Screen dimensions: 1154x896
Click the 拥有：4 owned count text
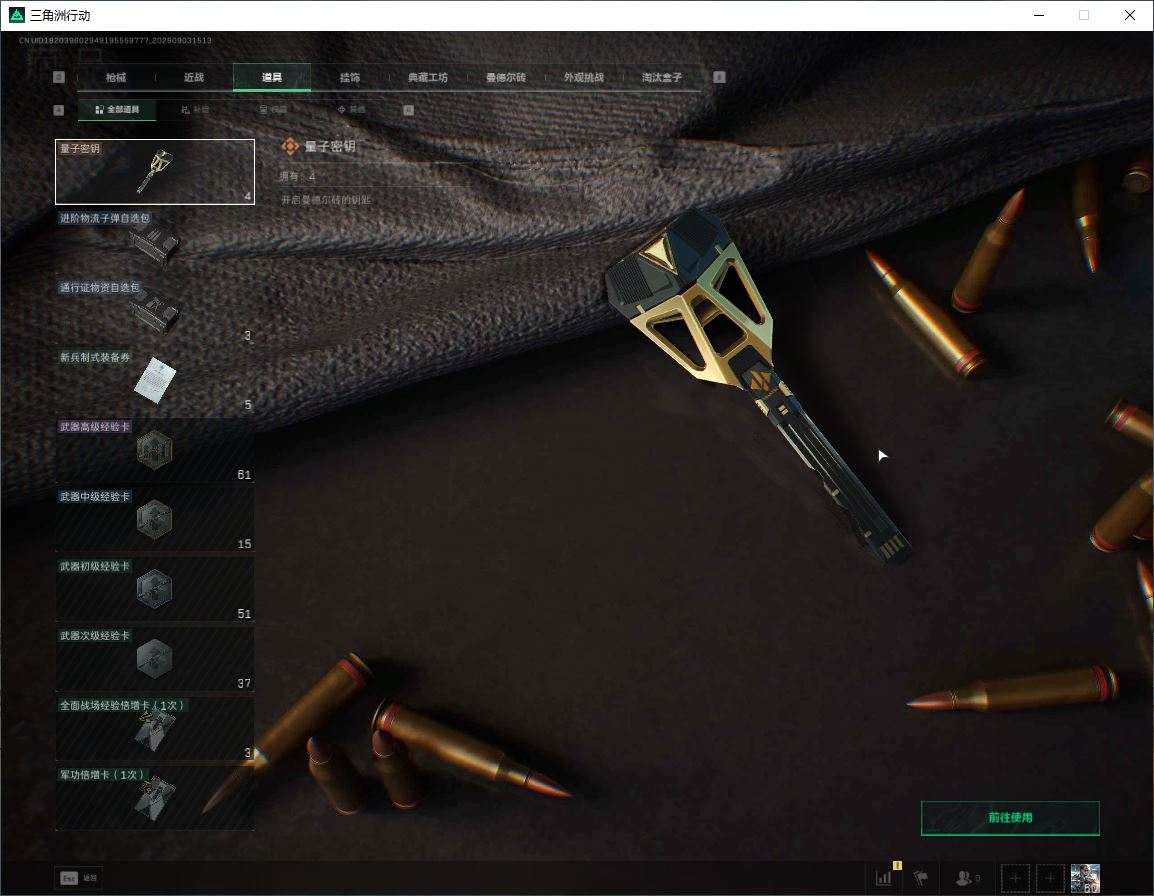click(297, 177)
